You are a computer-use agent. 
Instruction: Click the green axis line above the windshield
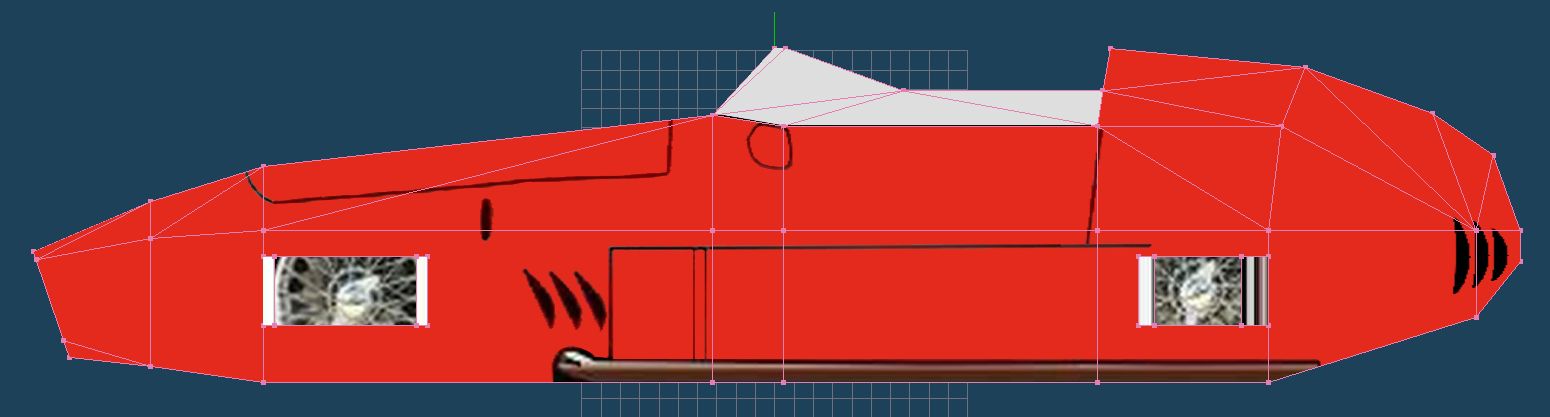tap(775, 28)
